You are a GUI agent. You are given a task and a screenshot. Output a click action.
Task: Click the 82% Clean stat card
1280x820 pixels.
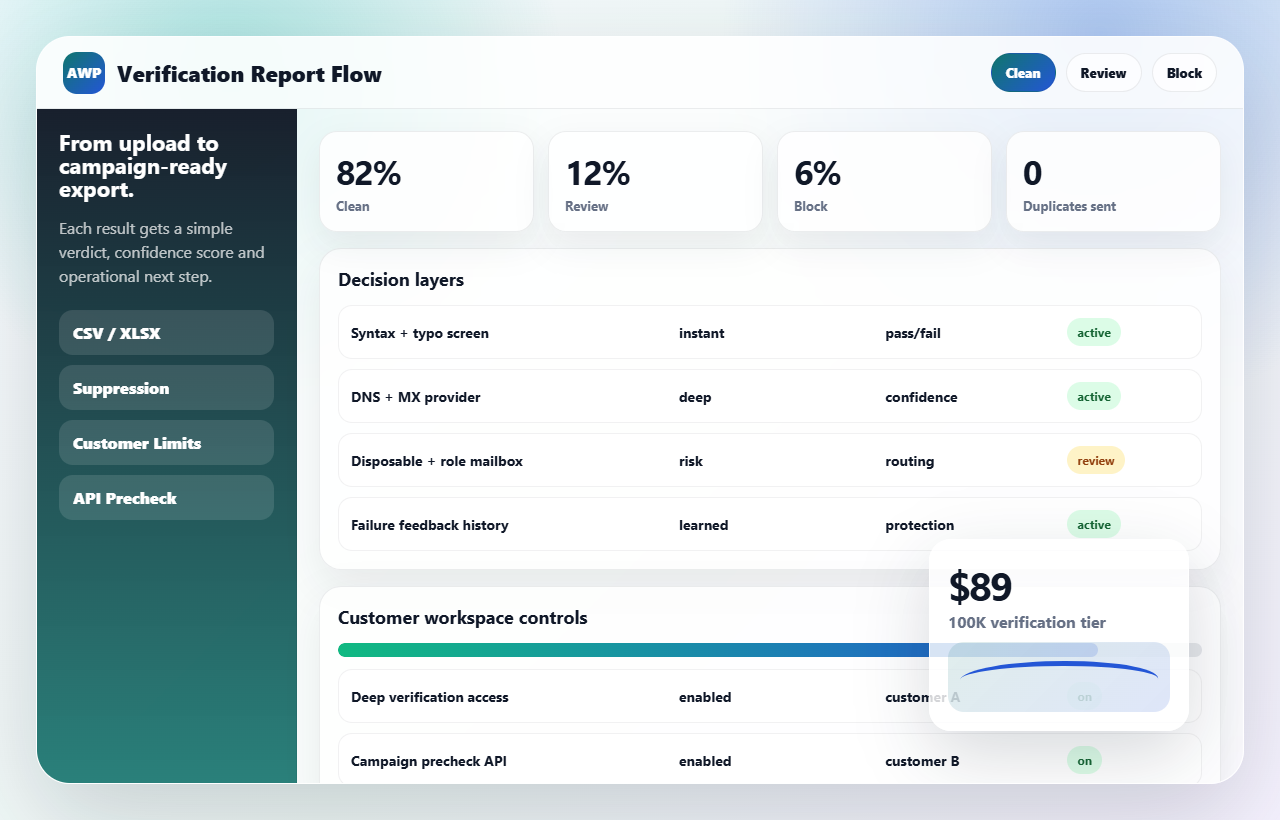click(x=426, y=182)
